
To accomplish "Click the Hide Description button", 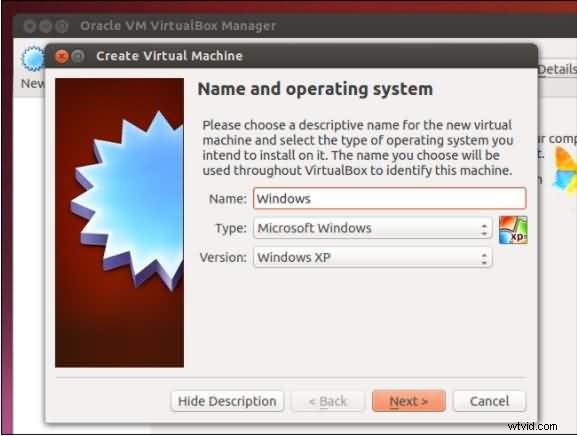I will pyautogui.click(x=227, y=401).
